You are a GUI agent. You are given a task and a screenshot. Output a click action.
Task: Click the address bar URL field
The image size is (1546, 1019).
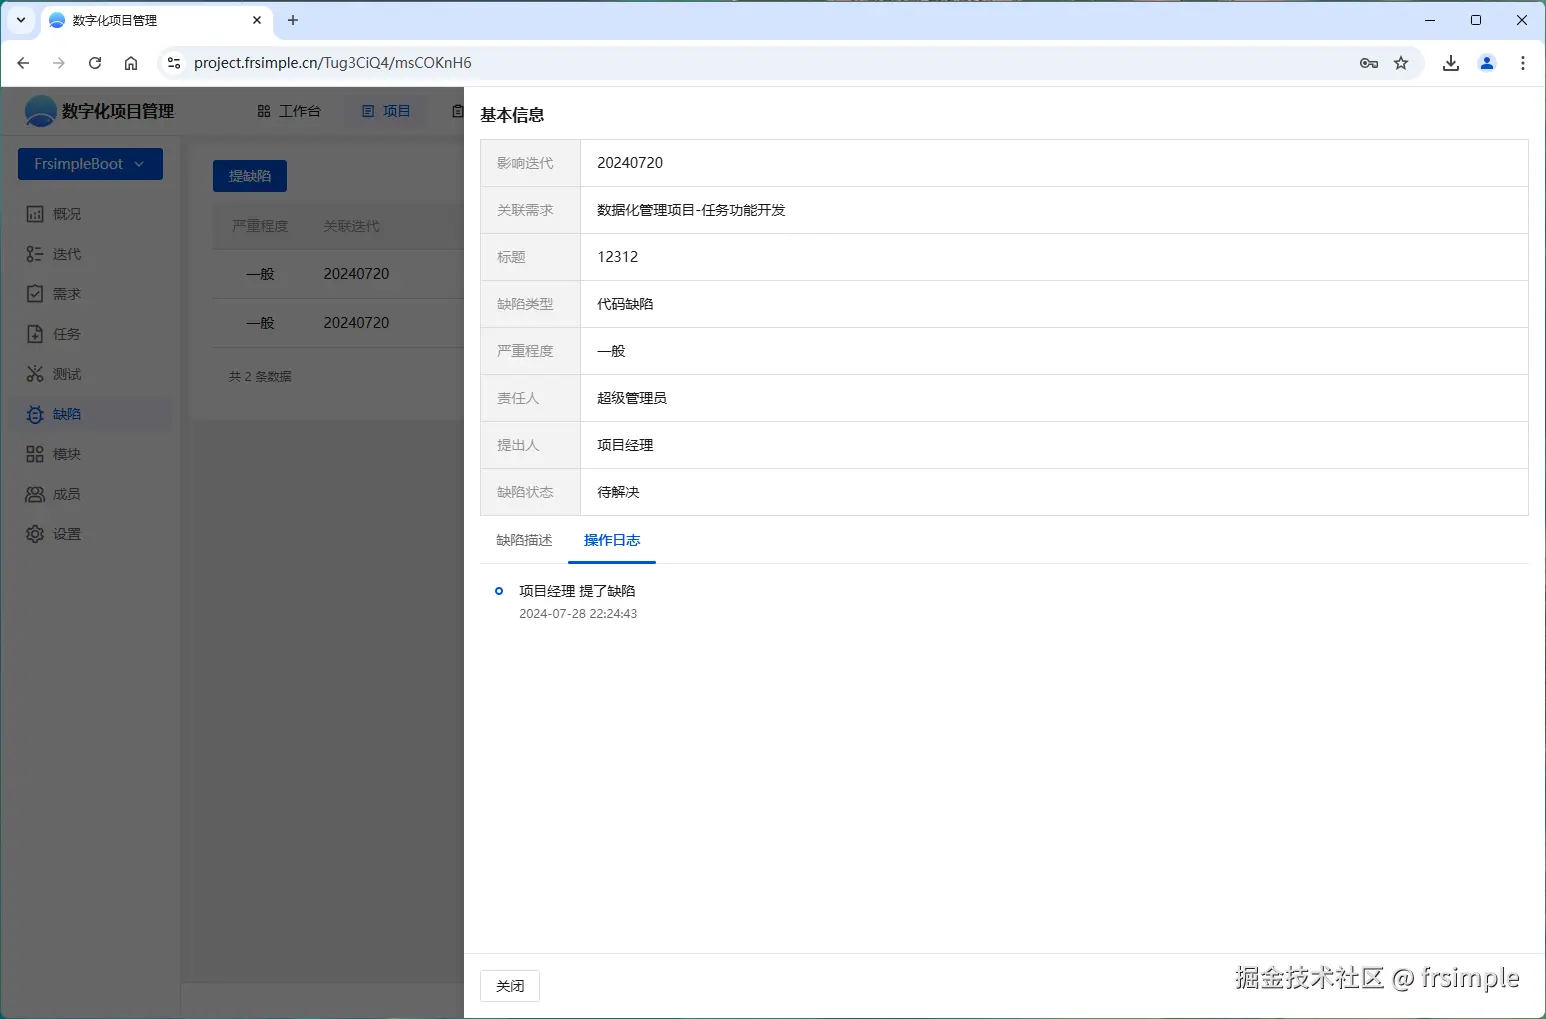pyautogui.click(x=332, y=62)
